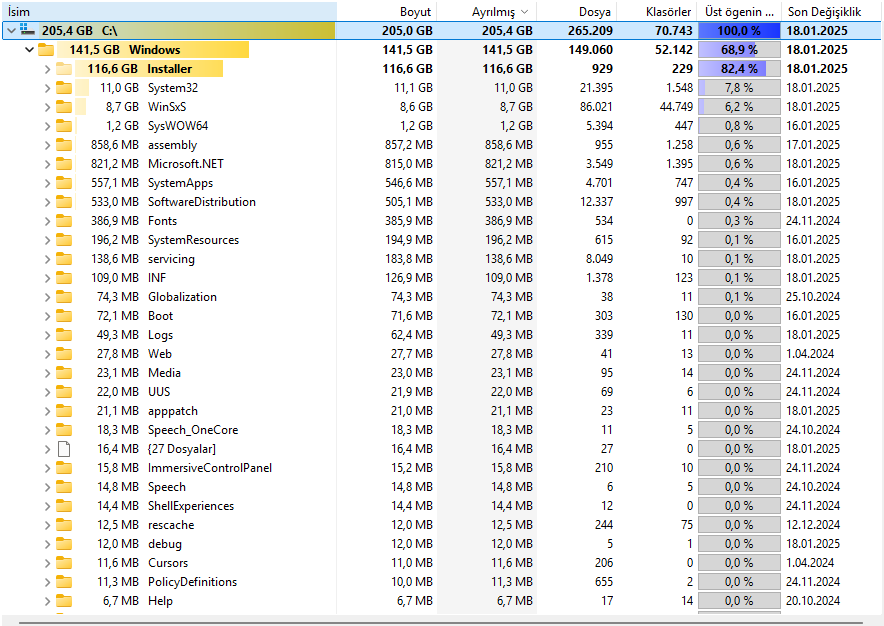Click the 44.749 folders count for WinSxS
Image resolution: width=884 pixels, height=626 pixels.
pyautogui.click(x=676, y=107)
